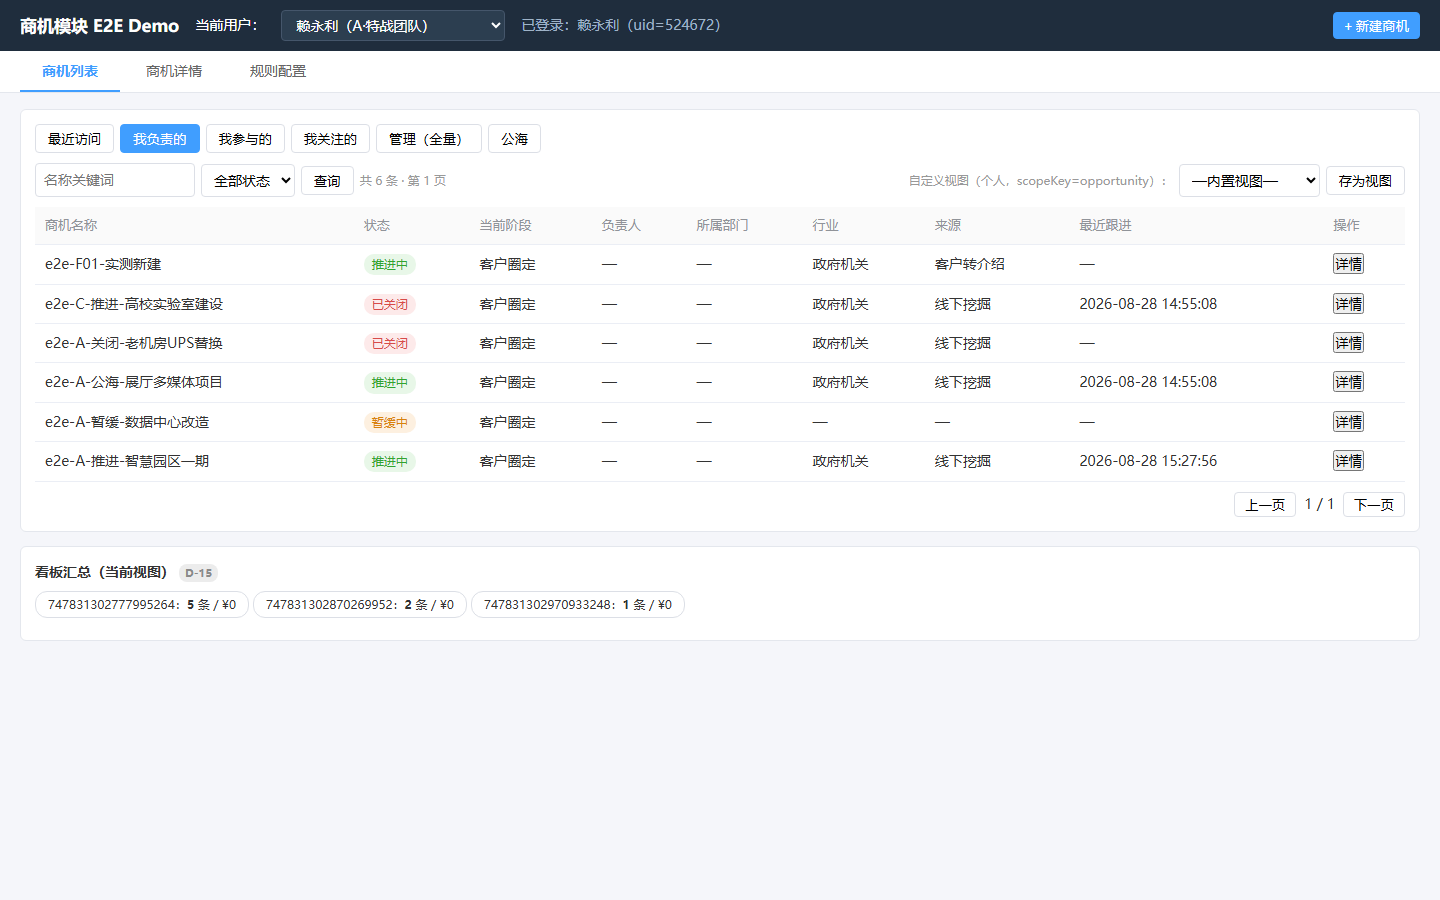Image resolution: width=1440 pixels, height=900 pixels.
Task: Click the 新建商机 button
Action: tap(1376, 26)
